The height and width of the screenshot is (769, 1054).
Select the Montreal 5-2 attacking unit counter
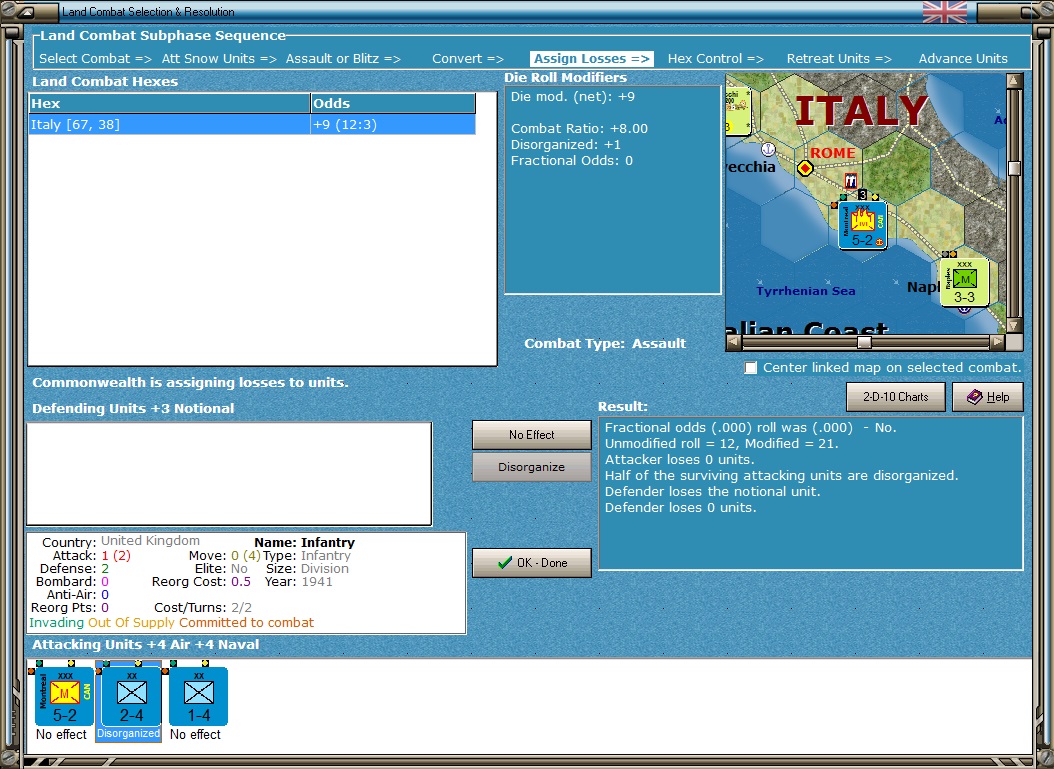[x=65, y=696]
